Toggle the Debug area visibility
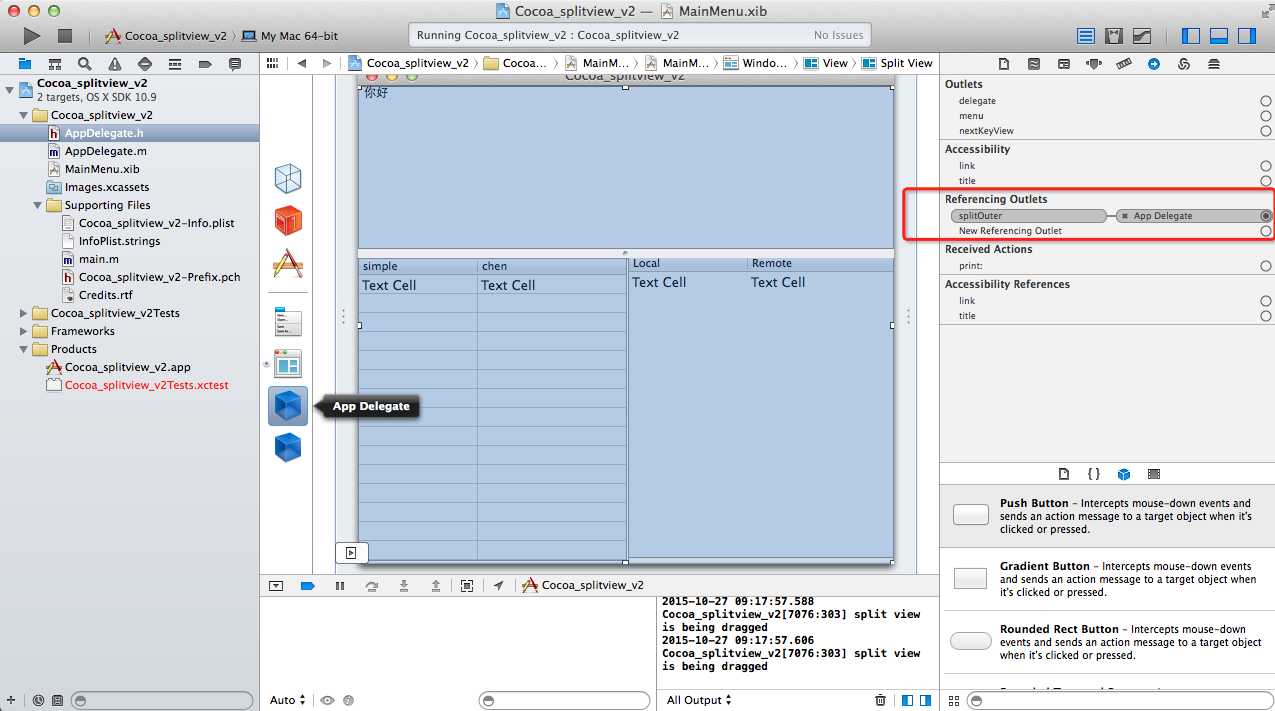 coord(1219,36)
